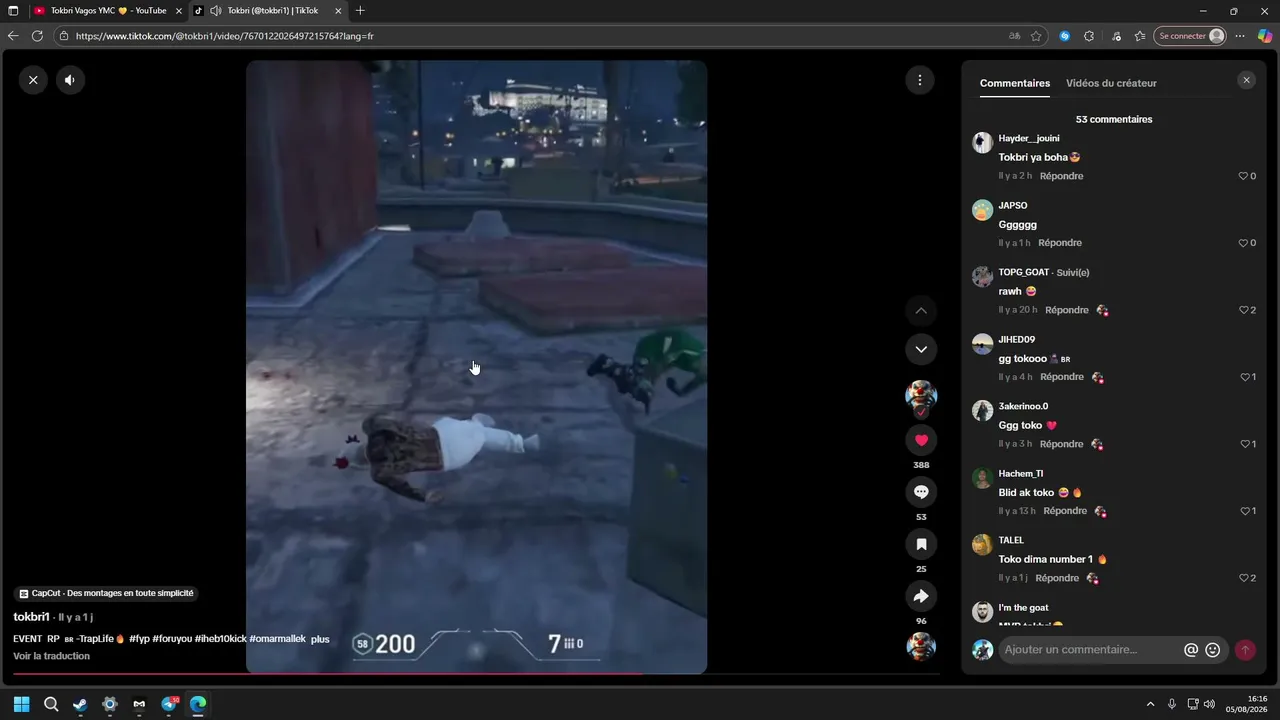1280x720 pixels.
Task: Like JIHED09's gg tokooo comment
Action: [1245, 377]
